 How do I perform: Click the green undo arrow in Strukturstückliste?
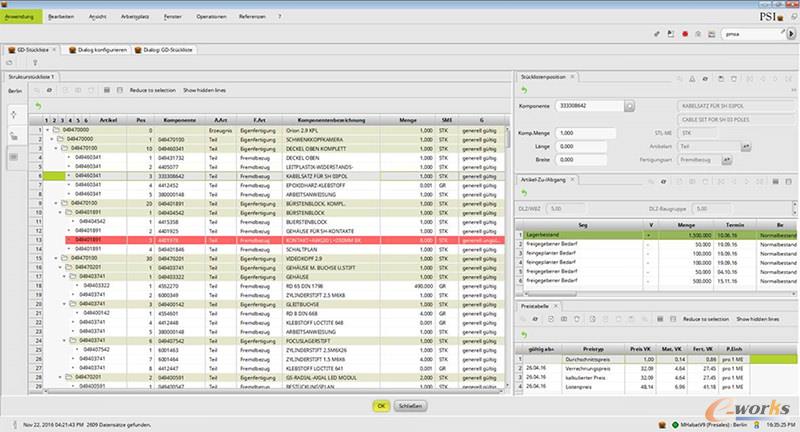tap(38, 105)
